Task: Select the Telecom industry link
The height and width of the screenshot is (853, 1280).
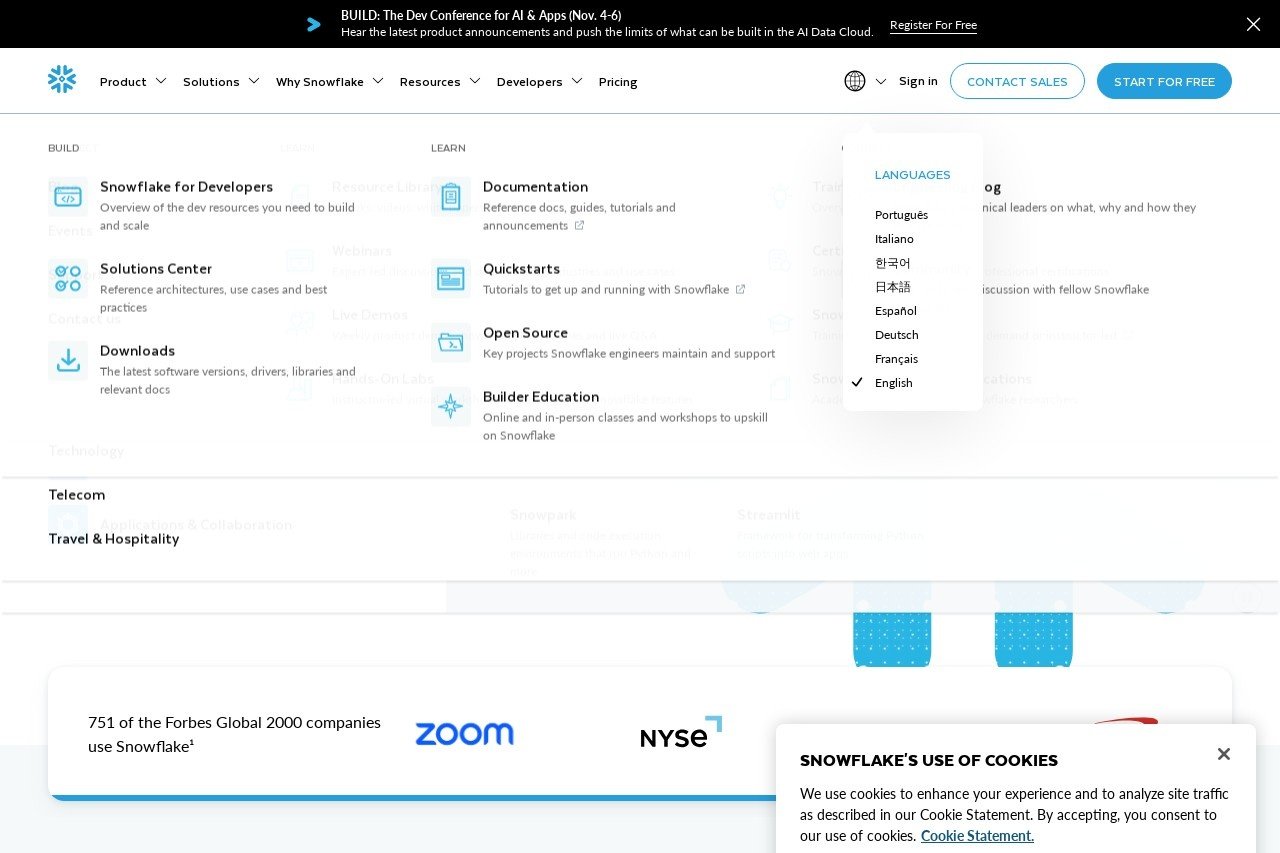Action: coord(76,495)
